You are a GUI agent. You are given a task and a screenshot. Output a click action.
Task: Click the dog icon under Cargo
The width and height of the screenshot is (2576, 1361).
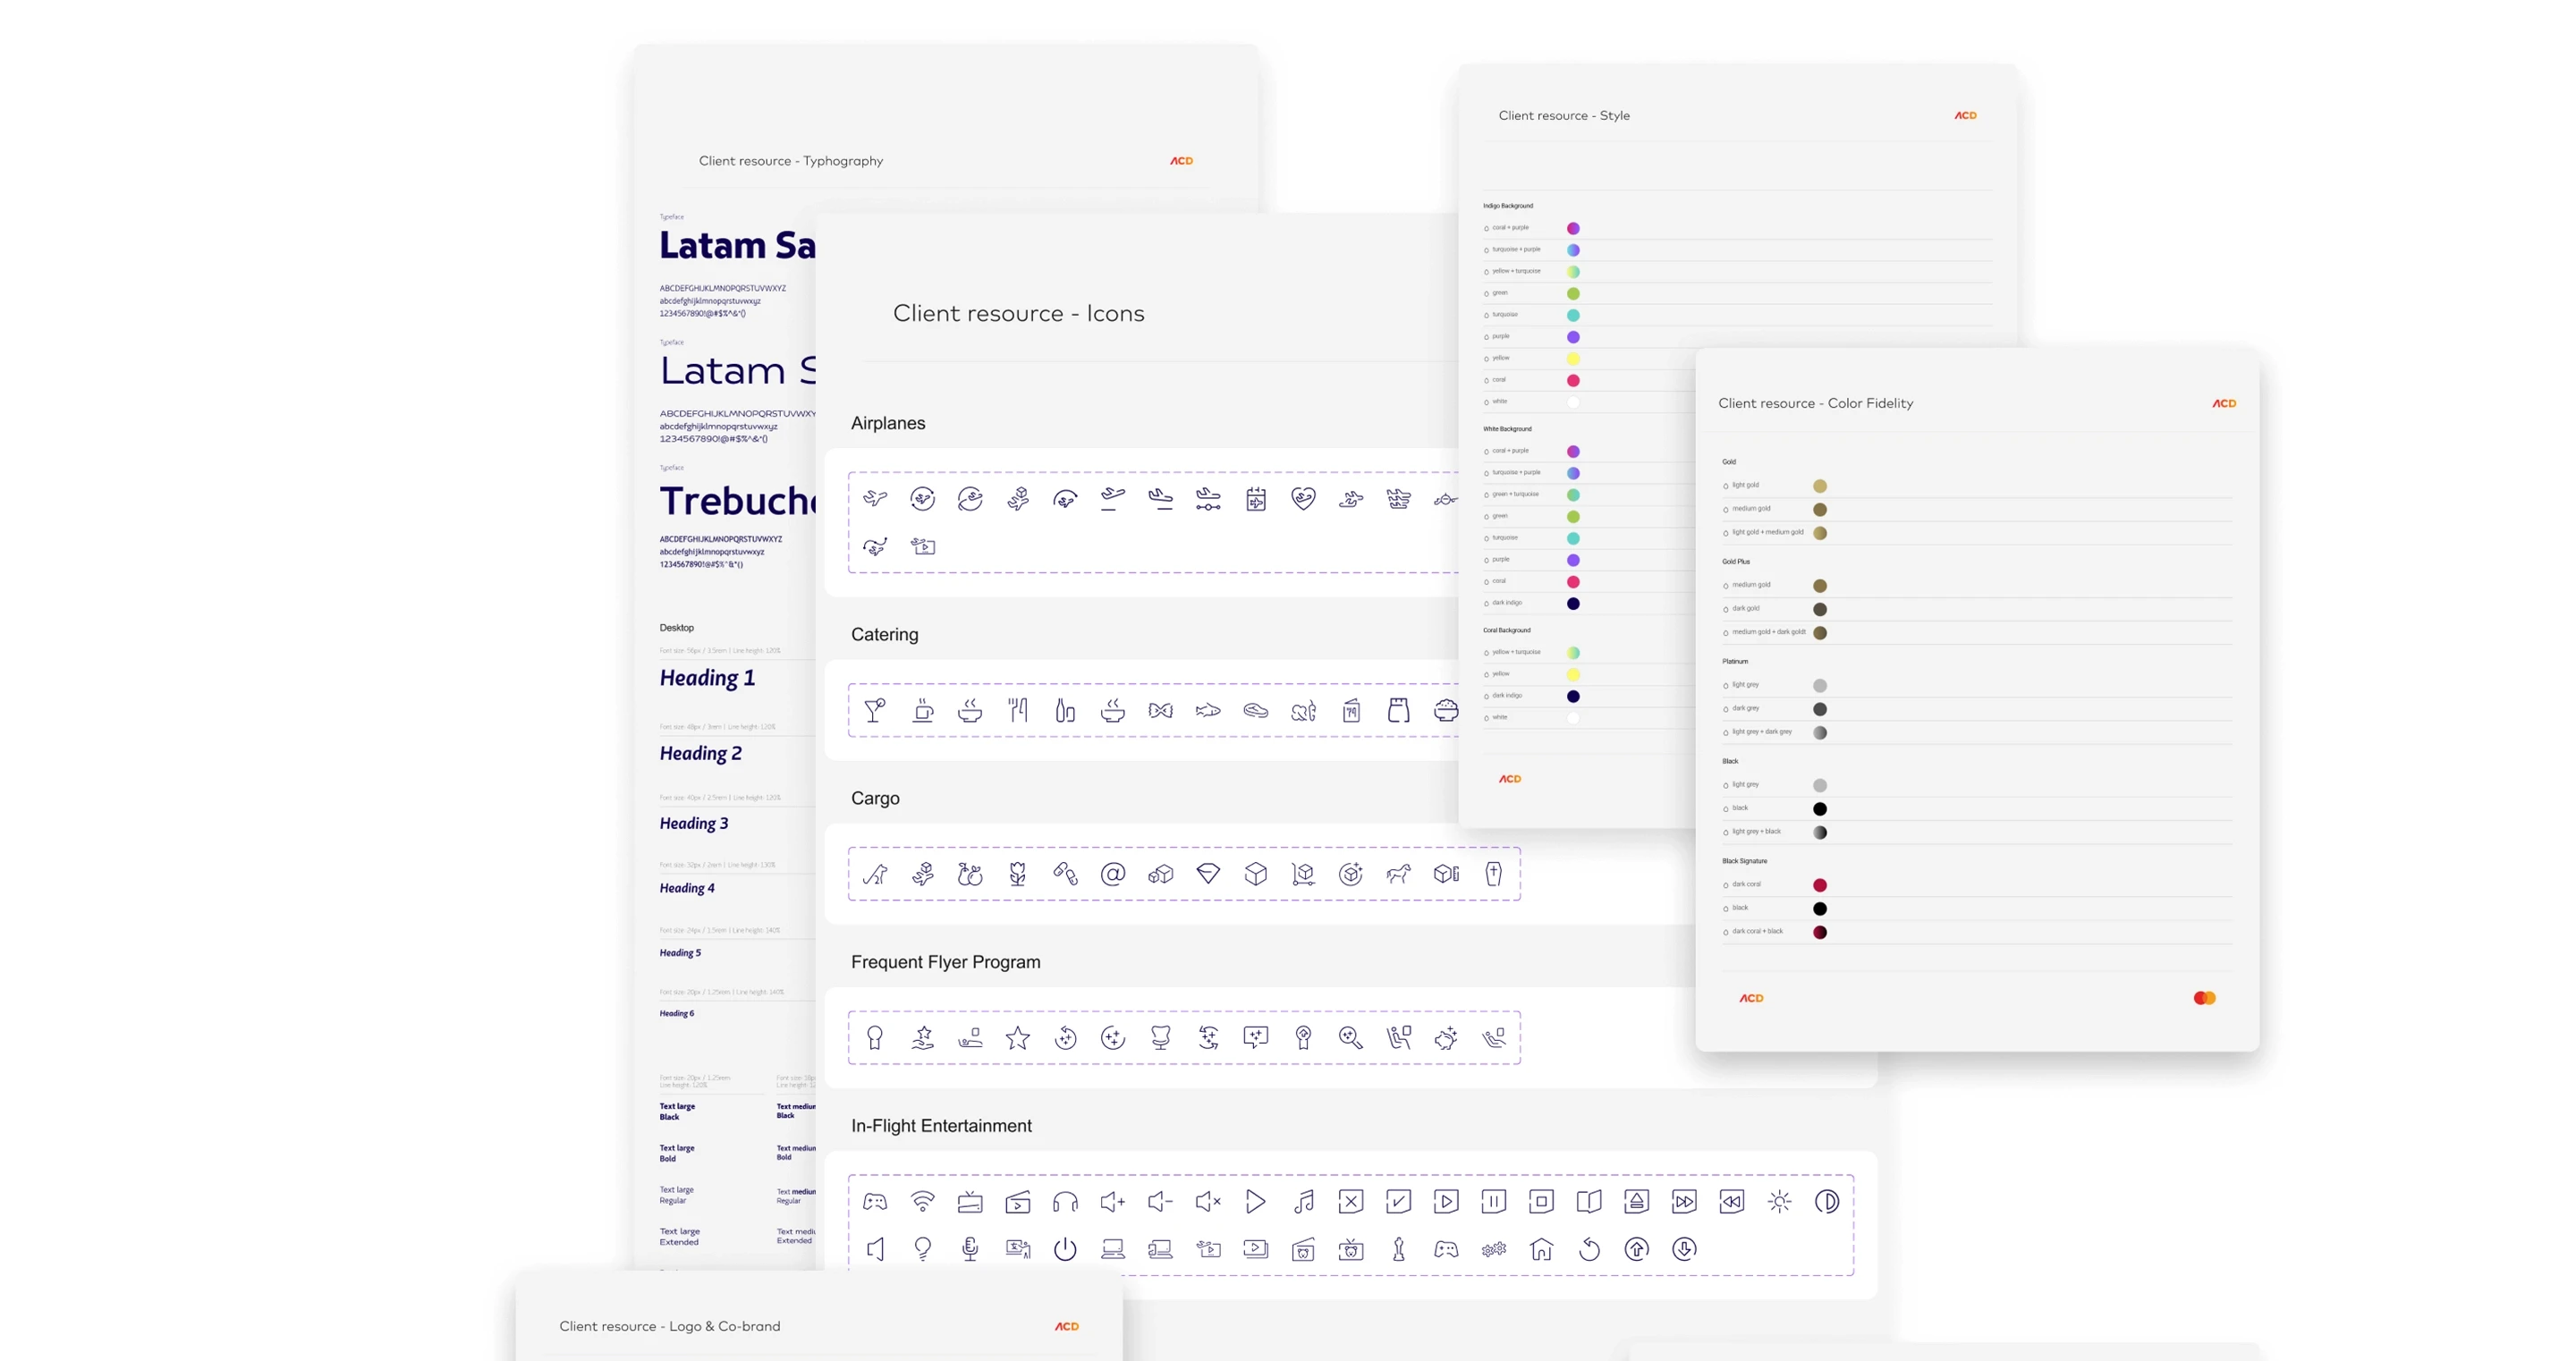[x=875, y=873]
